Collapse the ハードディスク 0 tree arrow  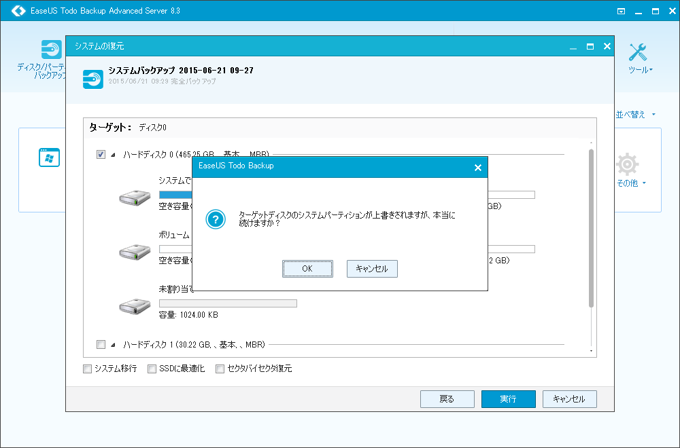pyautogui.click(x=113, y=155)
